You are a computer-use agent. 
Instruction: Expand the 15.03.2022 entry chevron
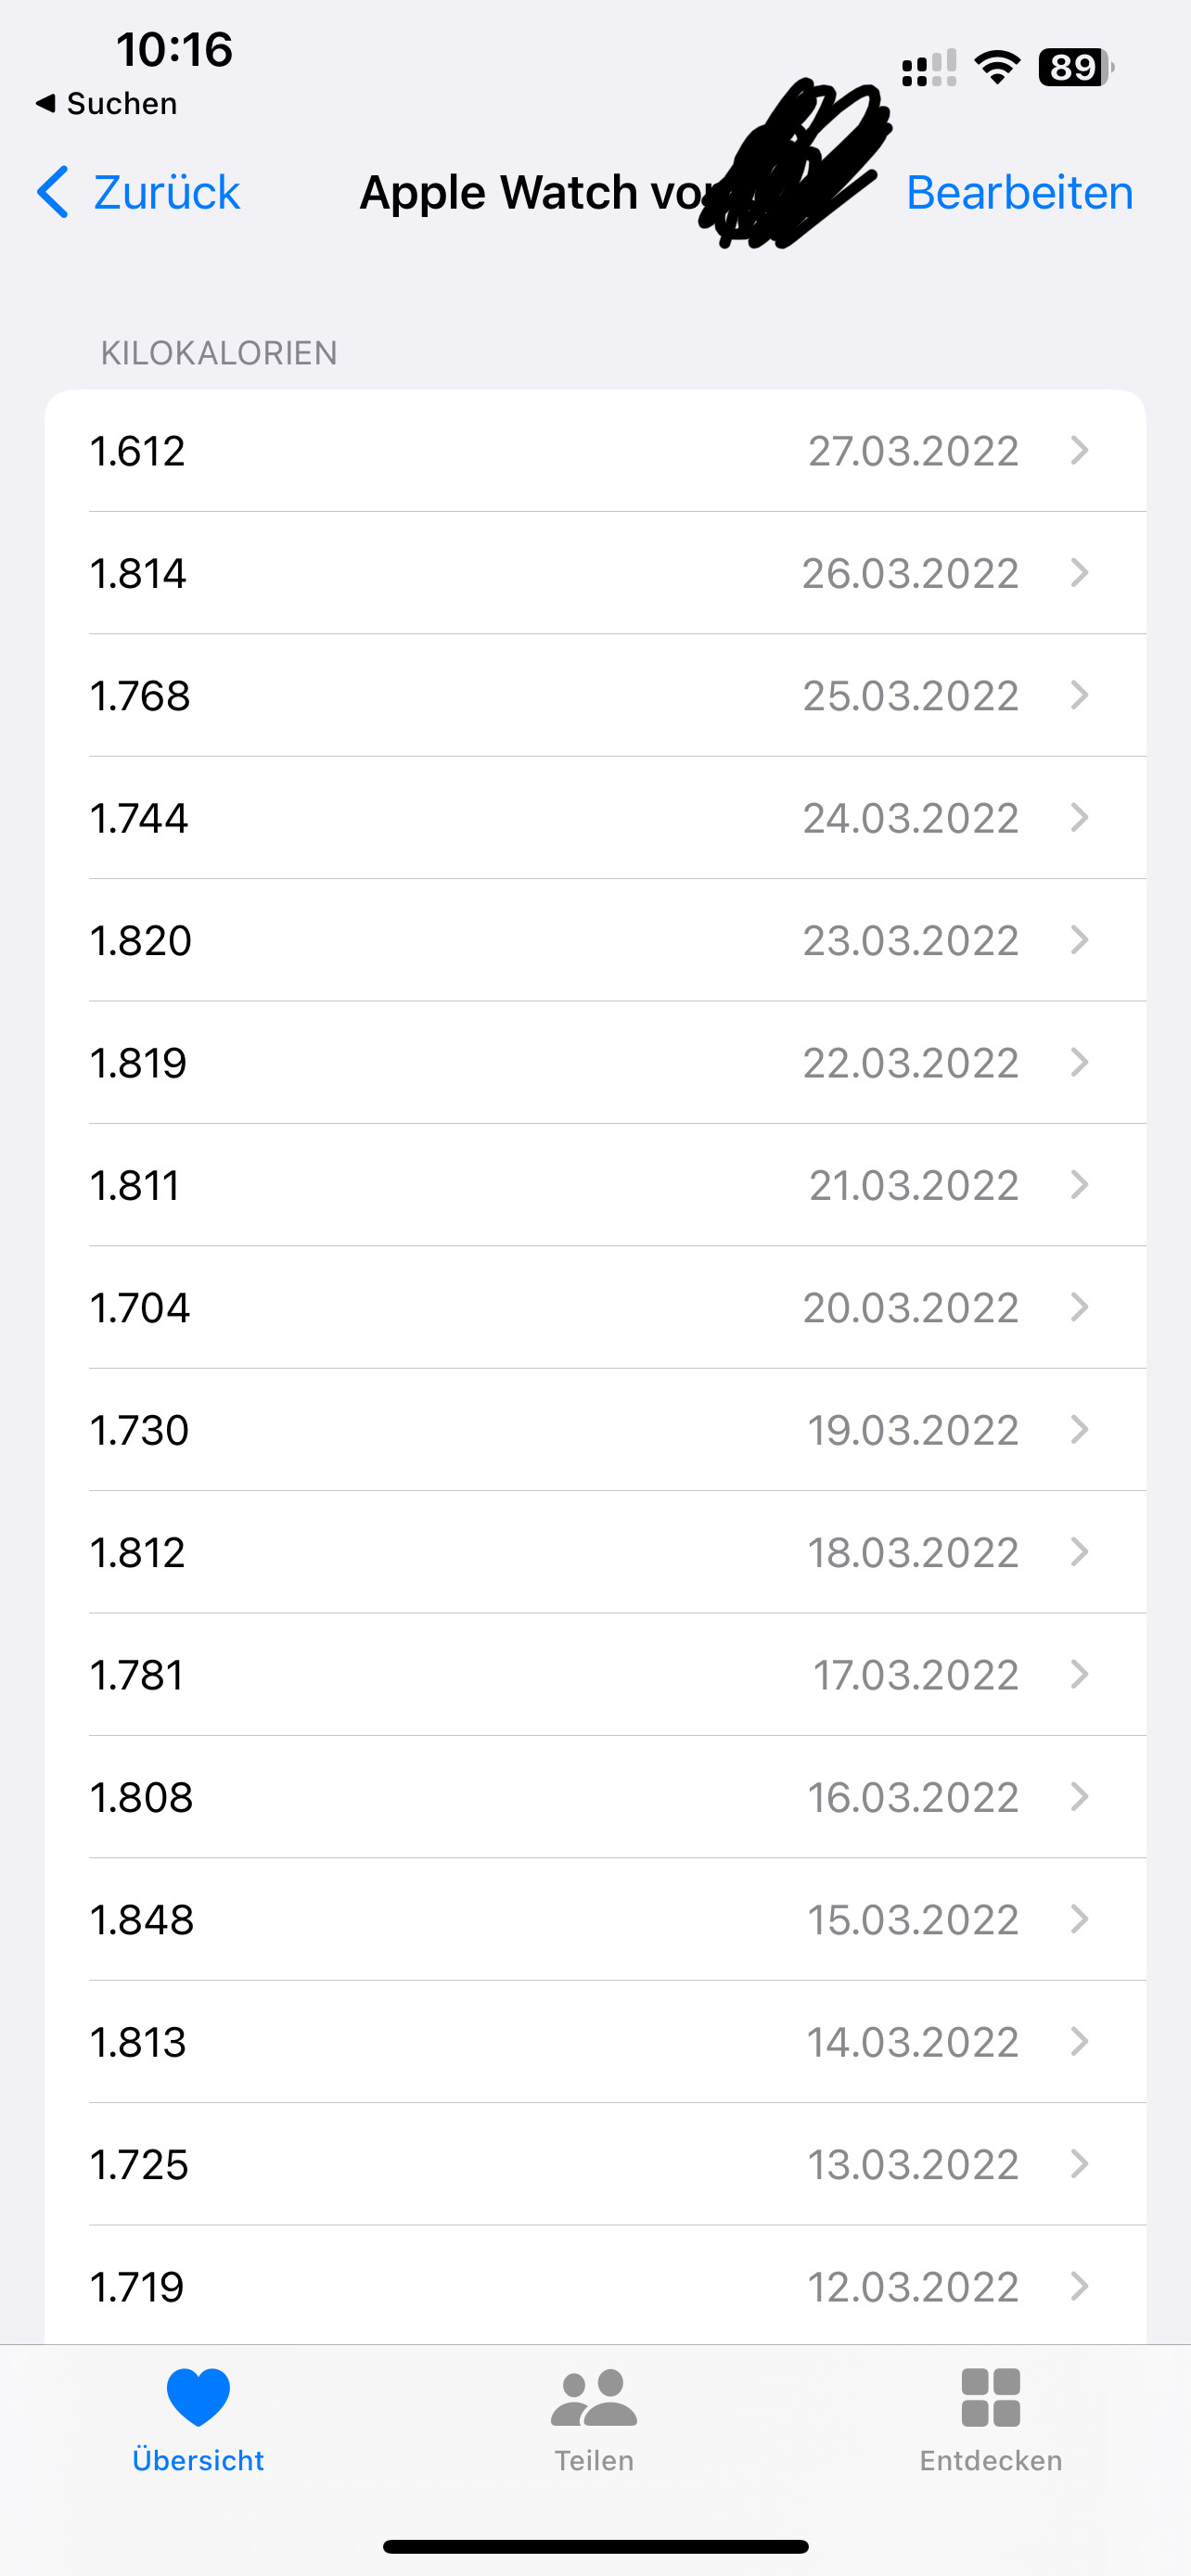pos(1079,1919)
